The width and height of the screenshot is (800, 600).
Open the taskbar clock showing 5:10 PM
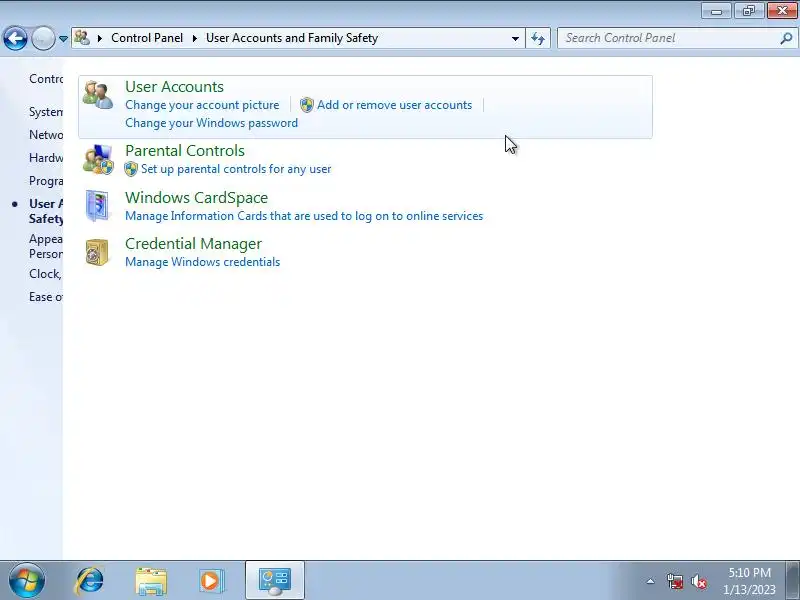pyautogui.click(x=749, y=581)
